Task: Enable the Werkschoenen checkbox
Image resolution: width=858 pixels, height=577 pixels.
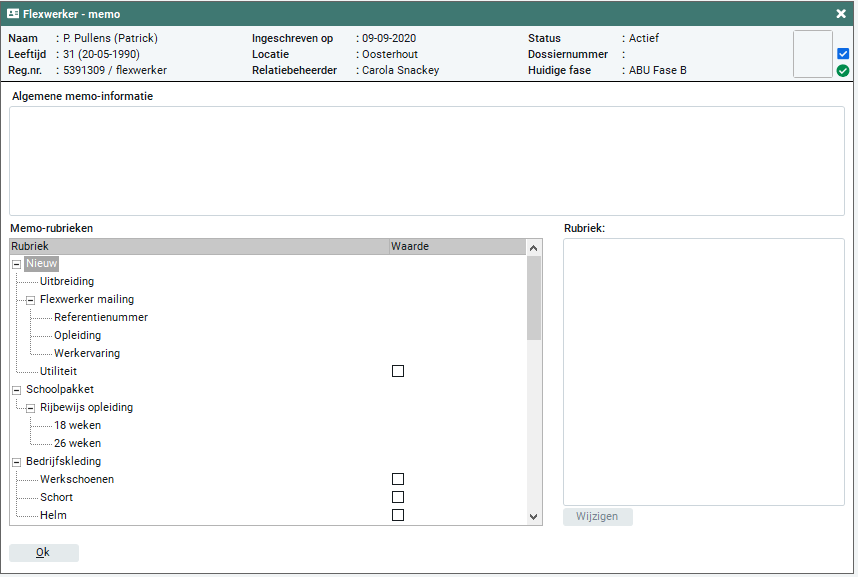Action: (398, 479)
